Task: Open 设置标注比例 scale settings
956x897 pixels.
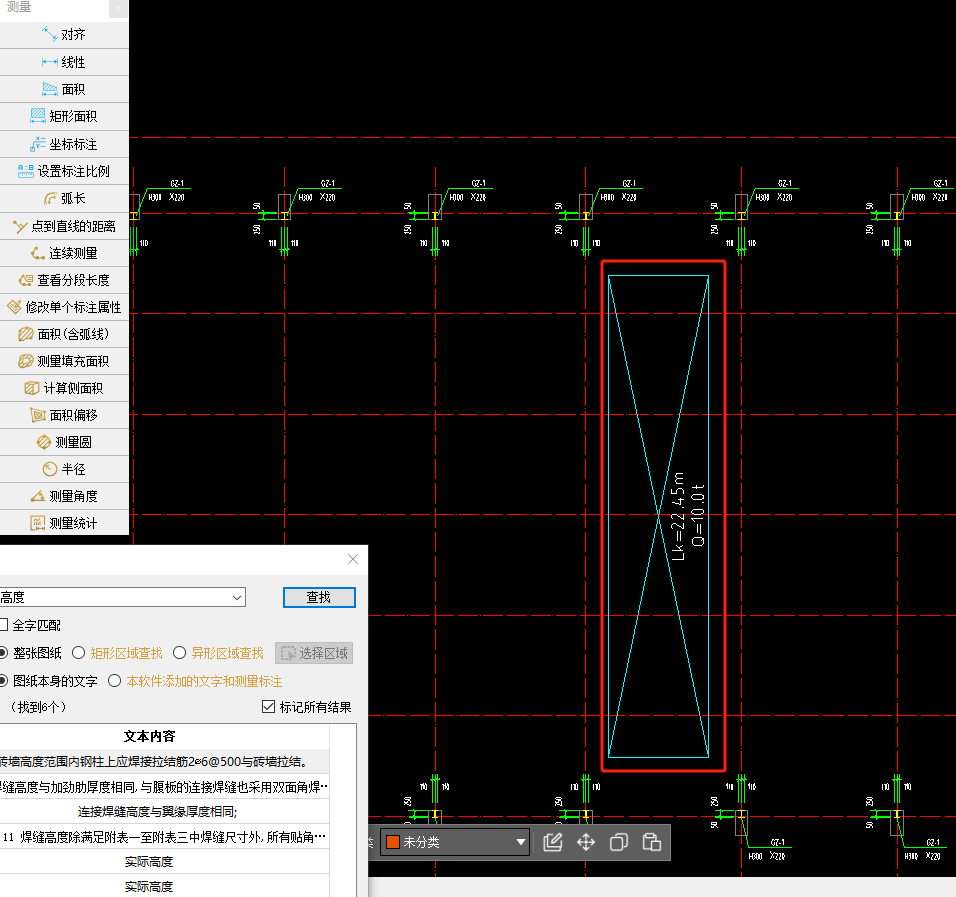Action: [x=64, y=171]
